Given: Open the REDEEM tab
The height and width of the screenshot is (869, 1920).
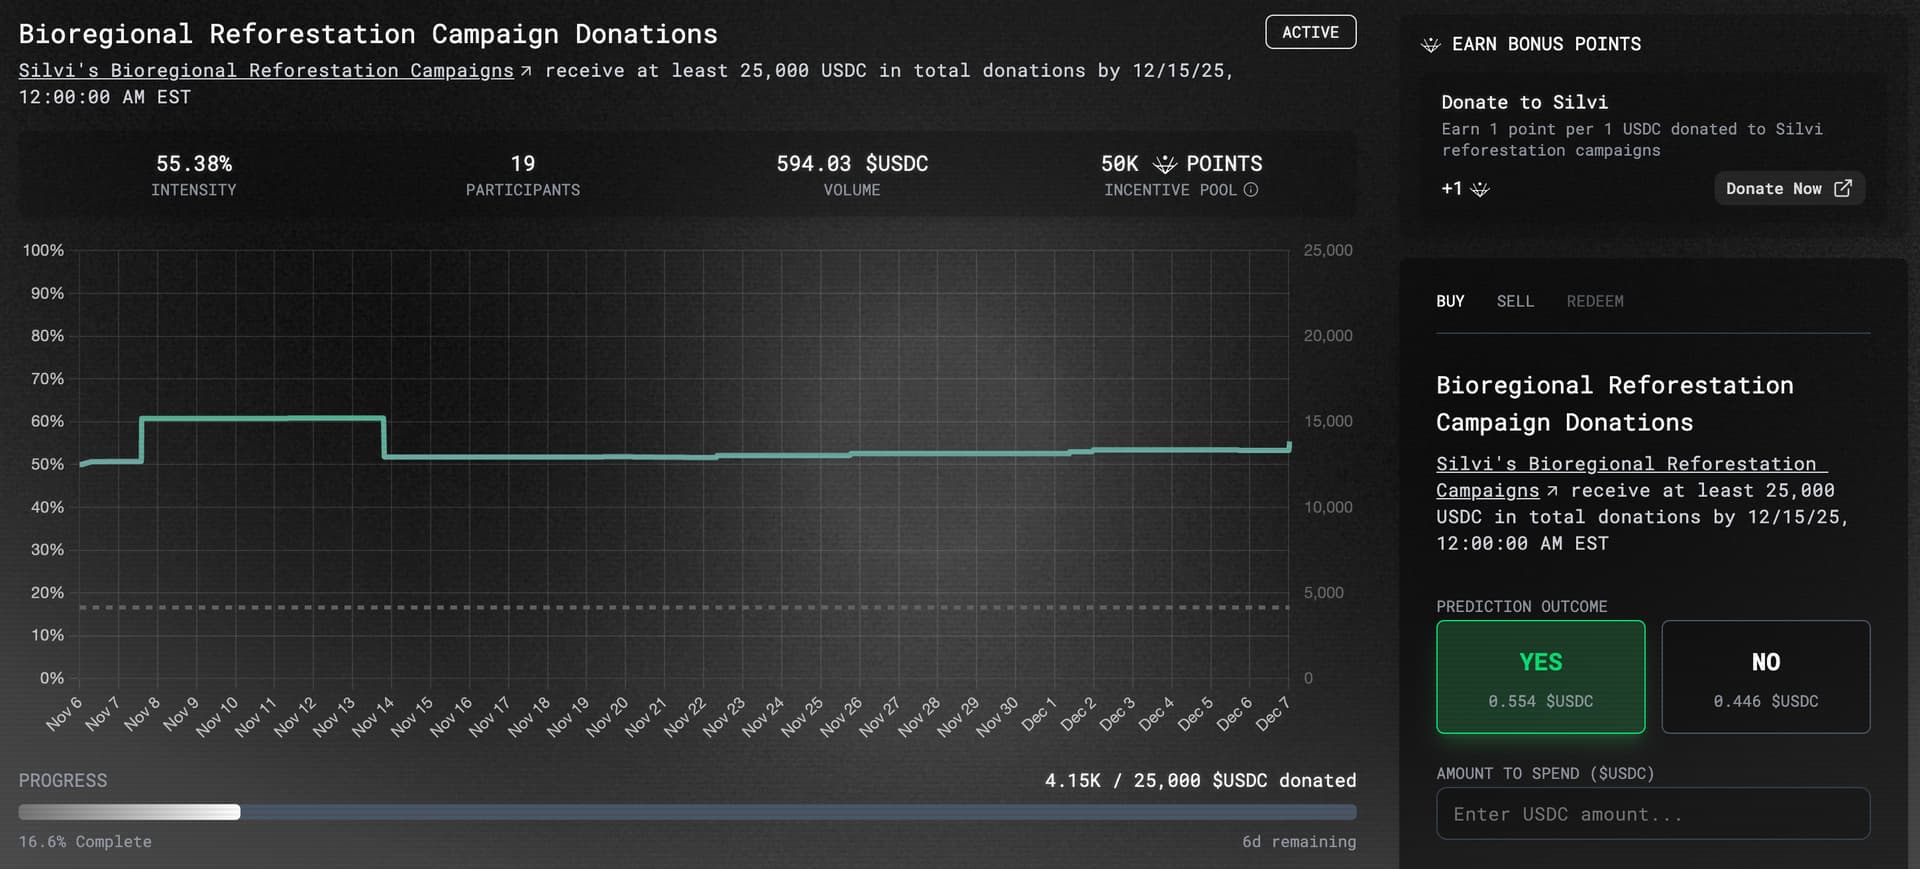Looking at the screenshot, I should click(1595, 301).
